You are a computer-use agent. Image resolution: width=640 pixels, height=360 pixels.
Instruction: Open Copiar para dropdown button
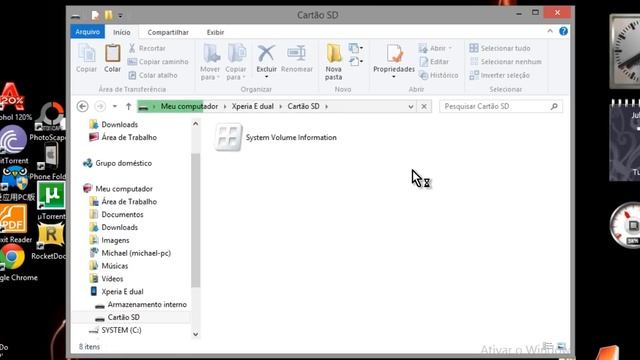coord(236,62)
